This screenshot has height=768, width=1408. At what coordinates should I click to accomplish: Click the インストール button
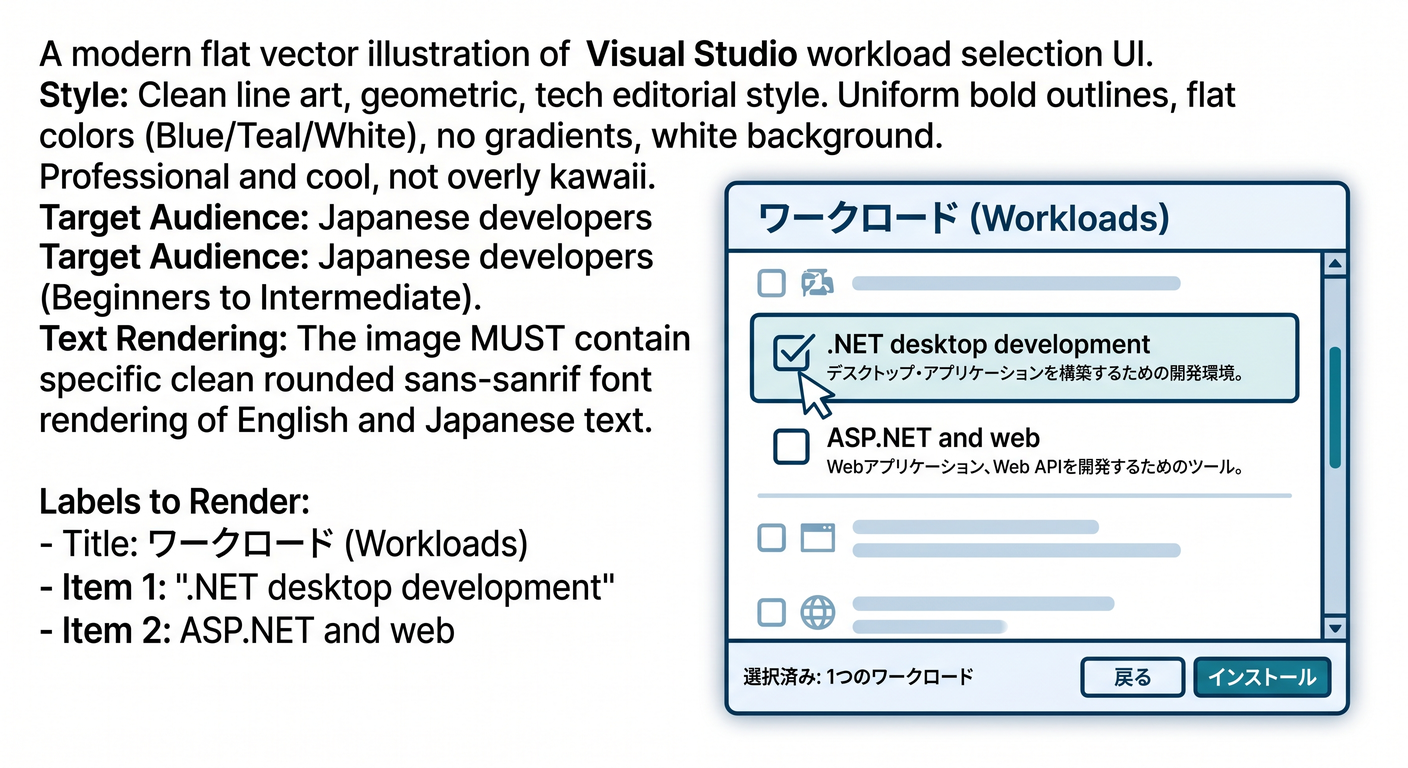click(1262, 677)
